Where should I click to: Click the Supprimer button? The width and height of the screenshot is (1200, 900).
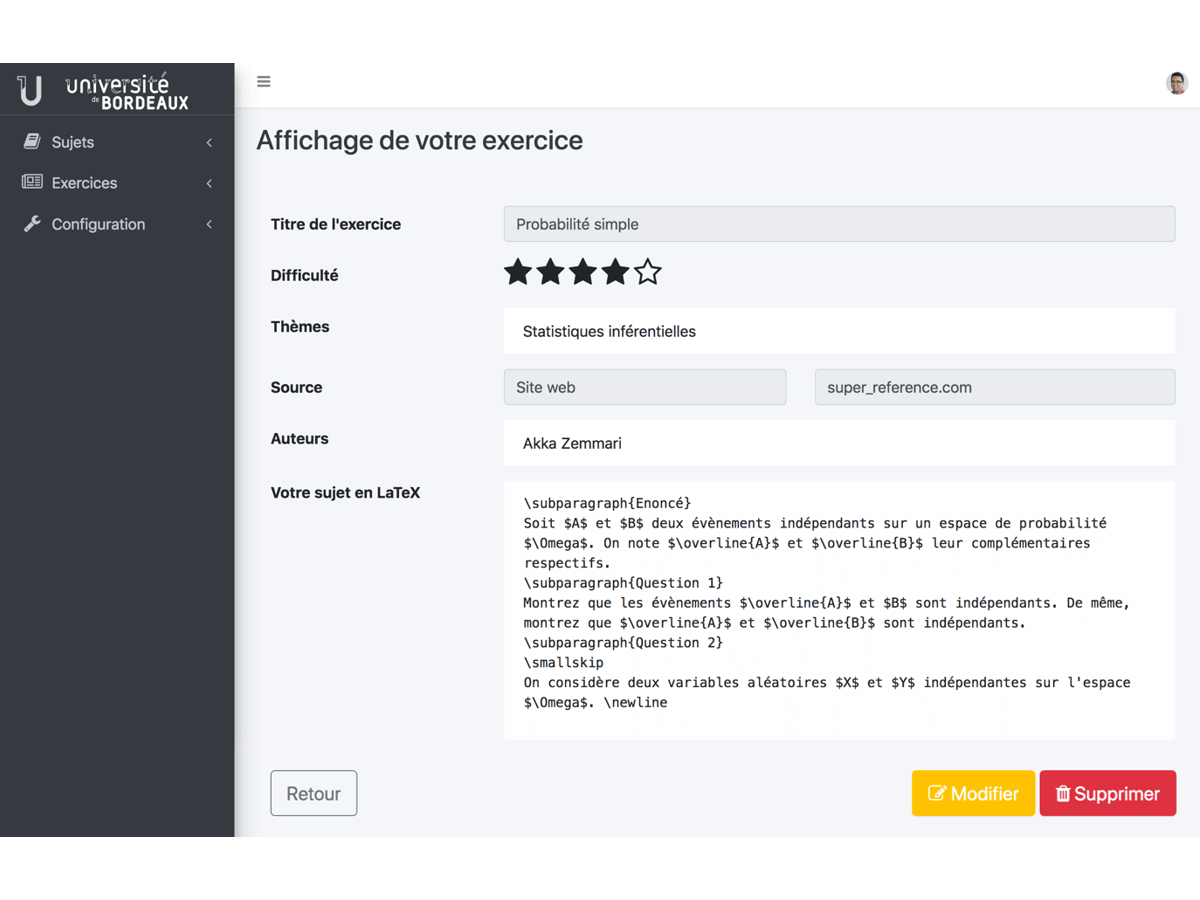pyautogui.click(x=1108, y=793)
